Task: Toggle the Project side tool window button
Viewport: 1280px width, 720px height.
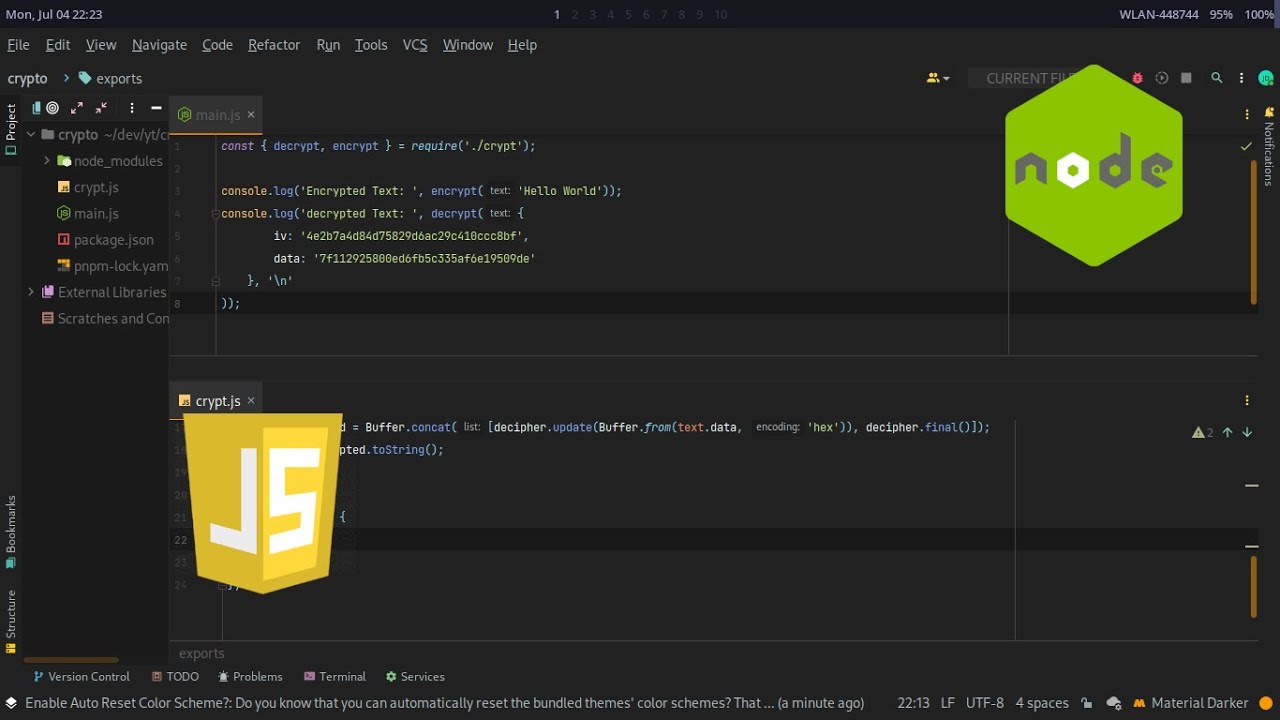Action: [11, 130]
